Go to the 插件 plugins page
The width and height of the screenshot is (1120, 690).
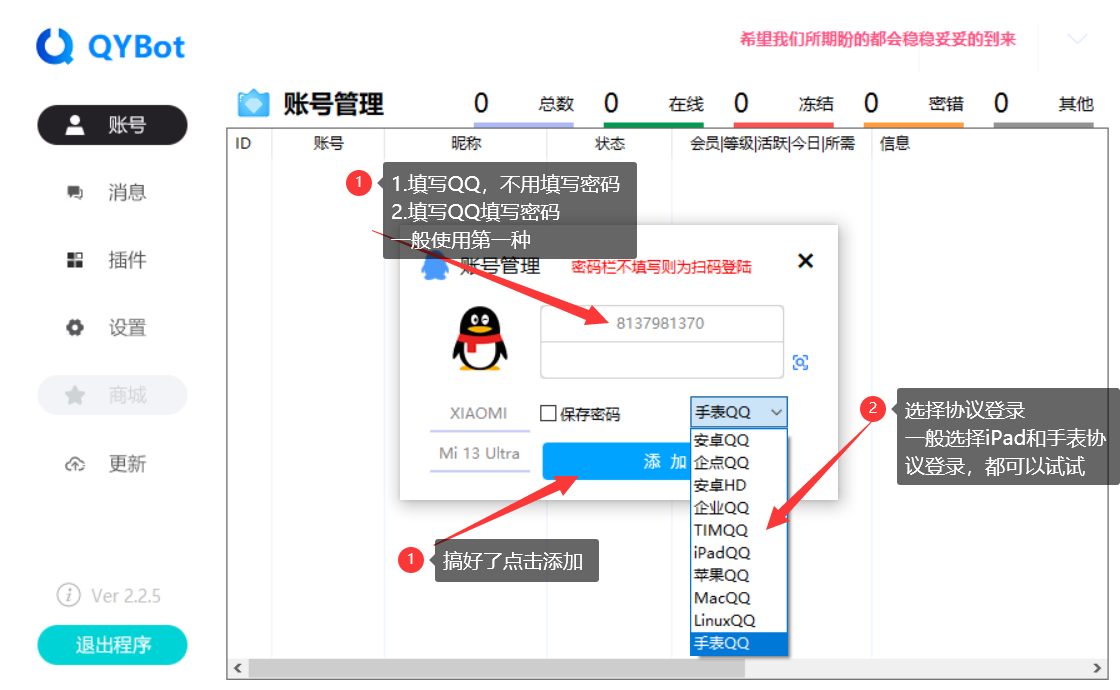tap(112, 261)
